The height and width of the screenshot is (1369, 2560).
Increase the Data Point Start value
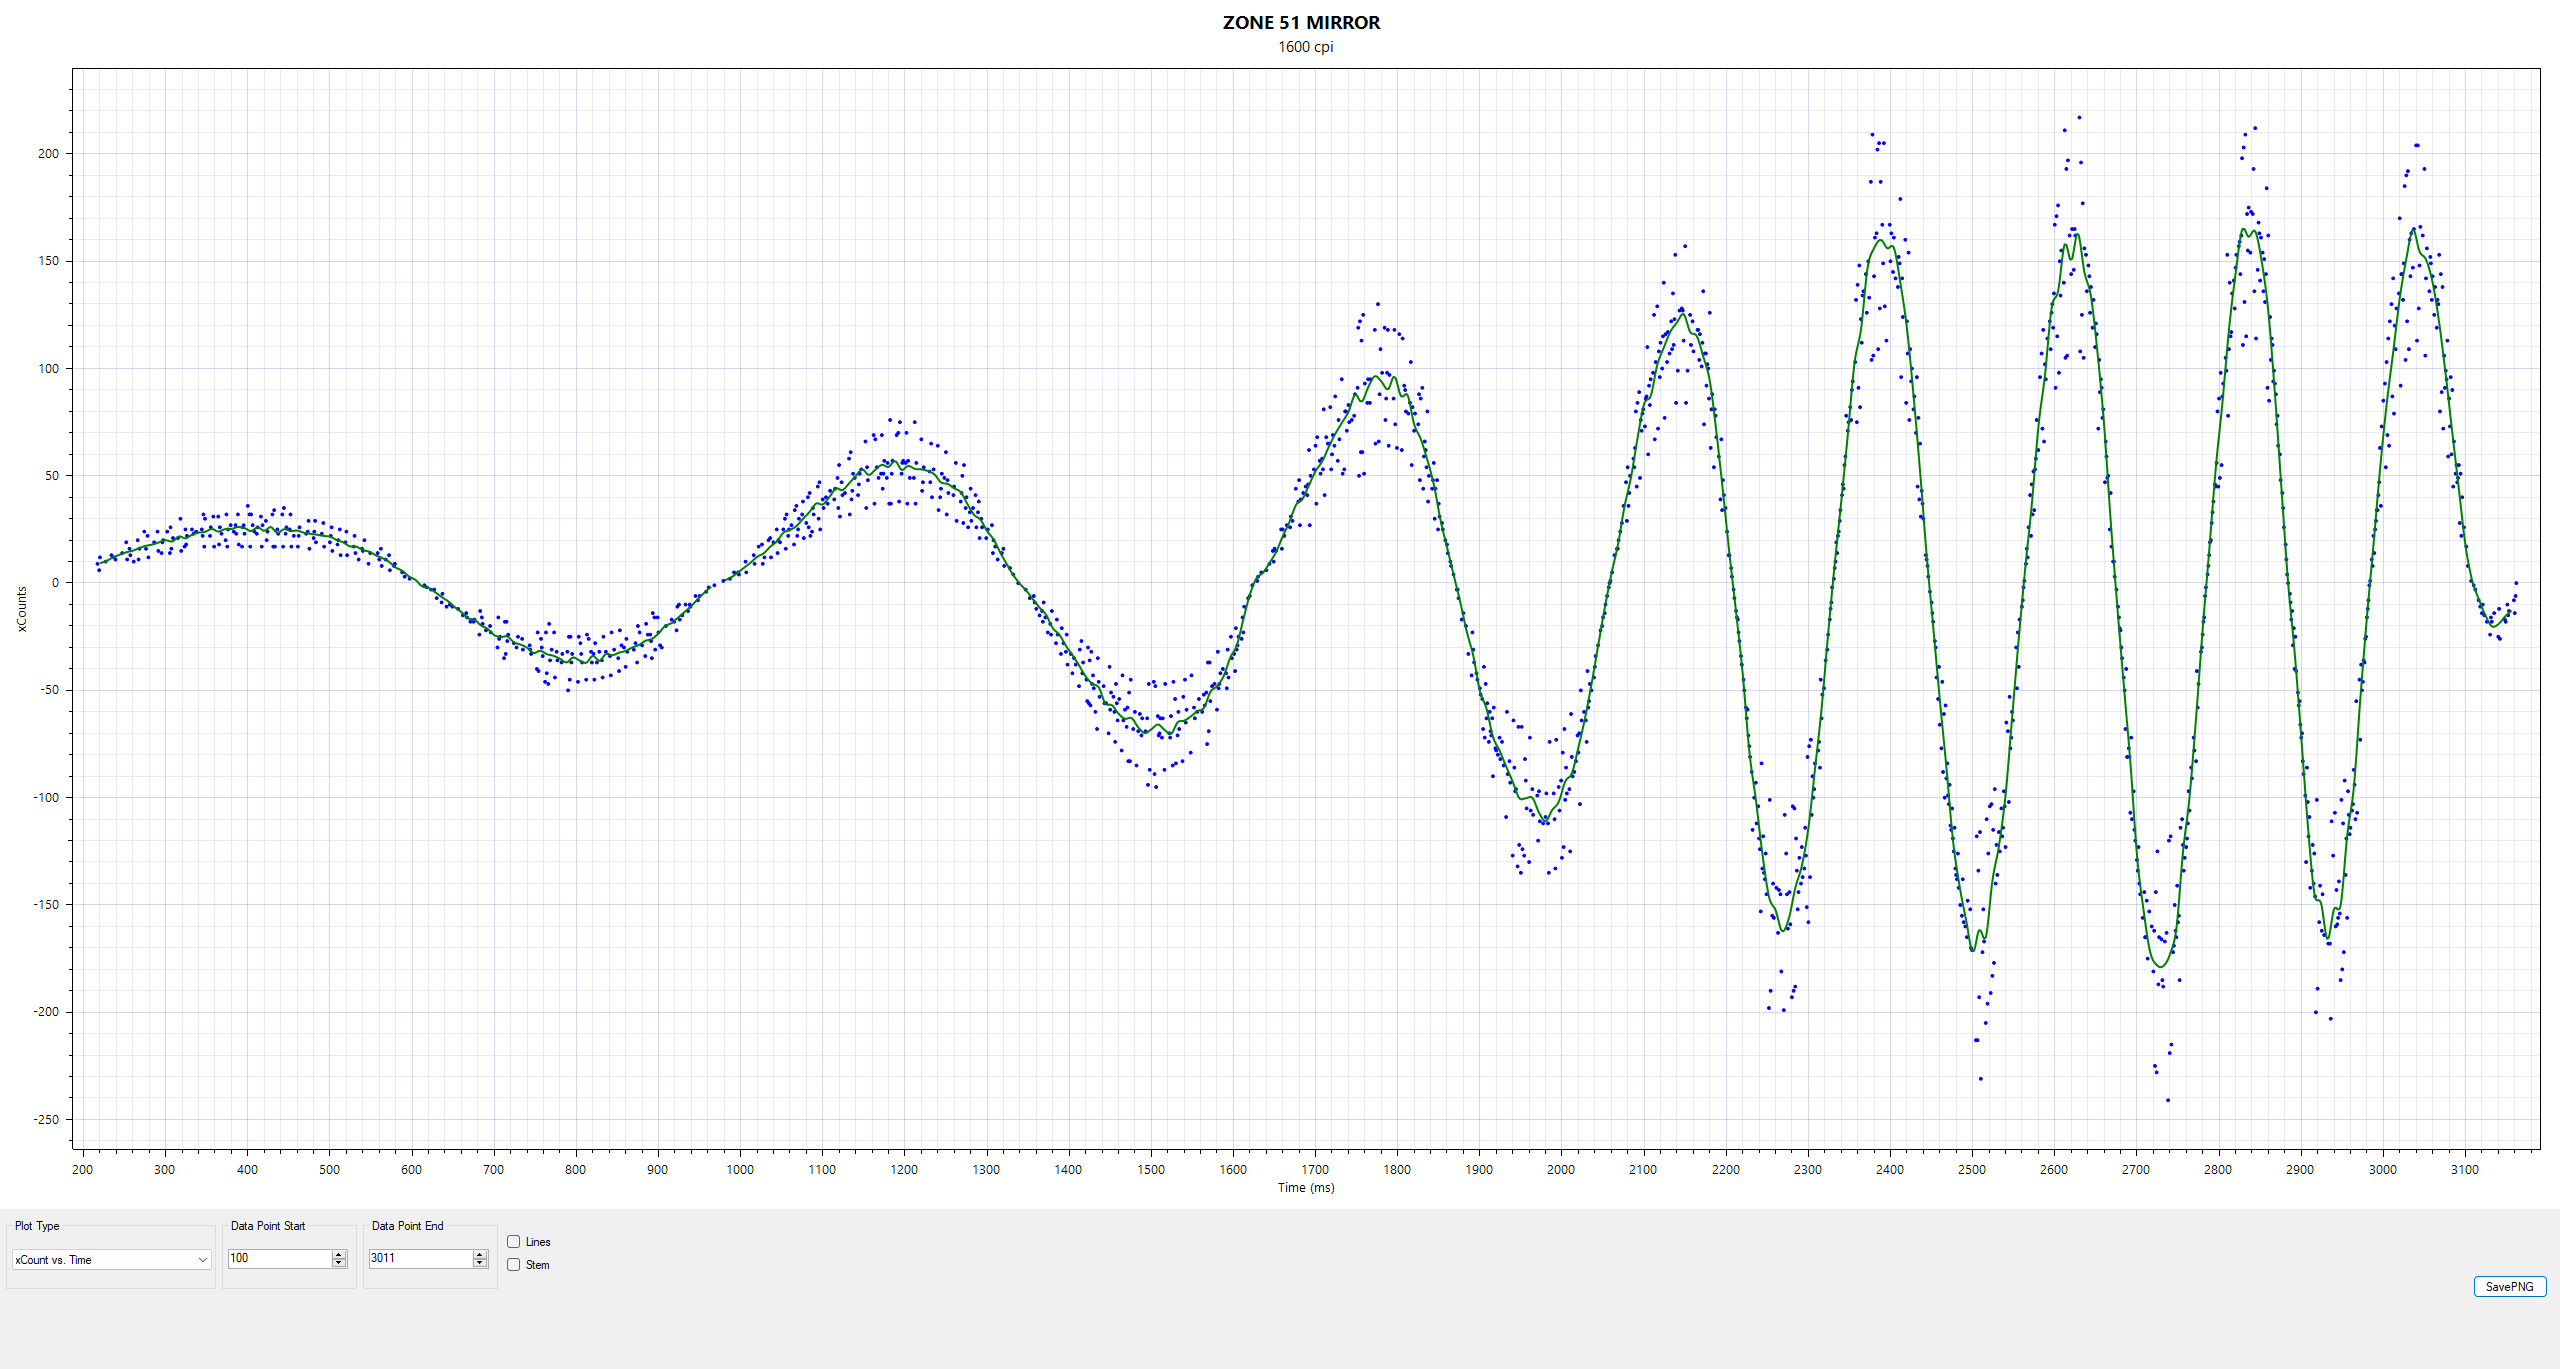tap(339, 1254)
